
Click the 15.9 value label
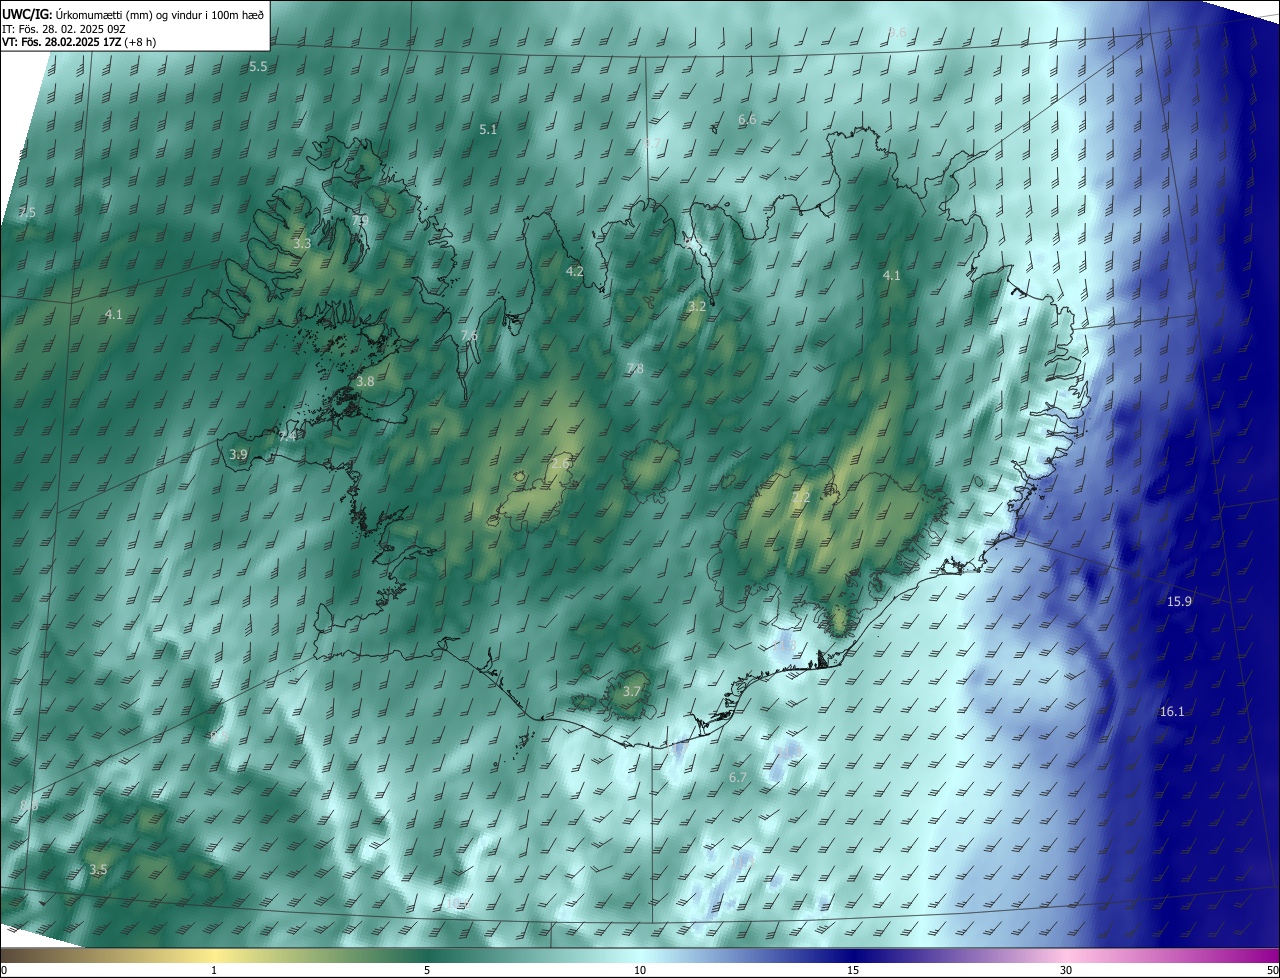click(1179, 601)
